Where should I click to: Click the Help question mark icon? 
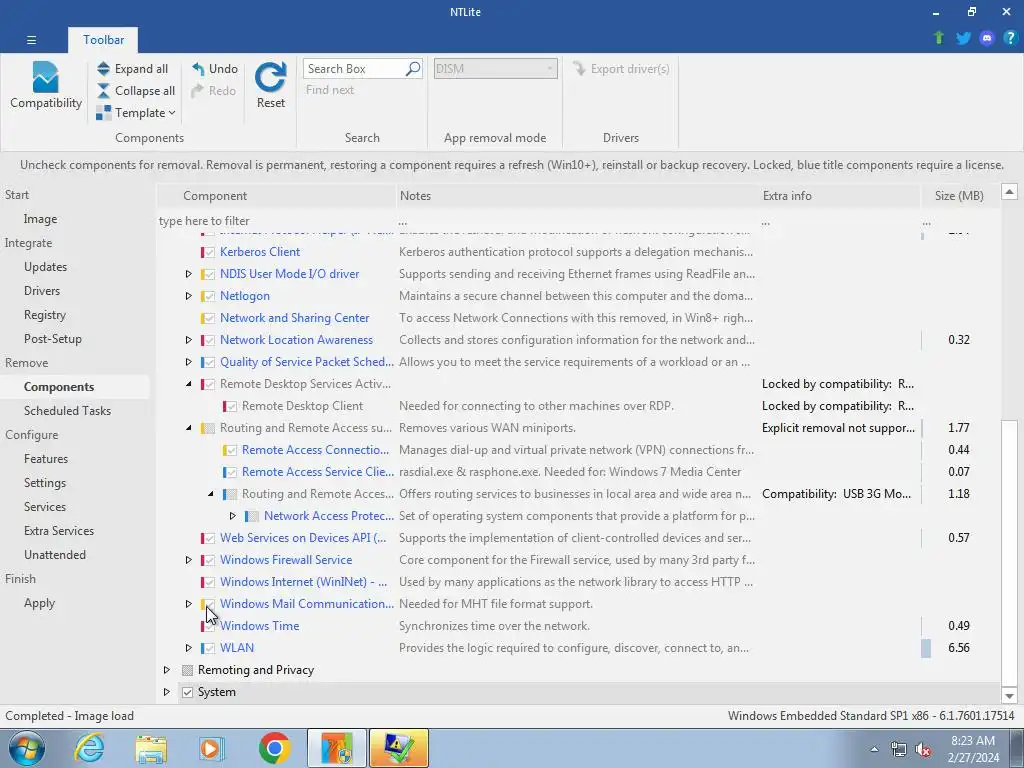tap(1010, 38)
